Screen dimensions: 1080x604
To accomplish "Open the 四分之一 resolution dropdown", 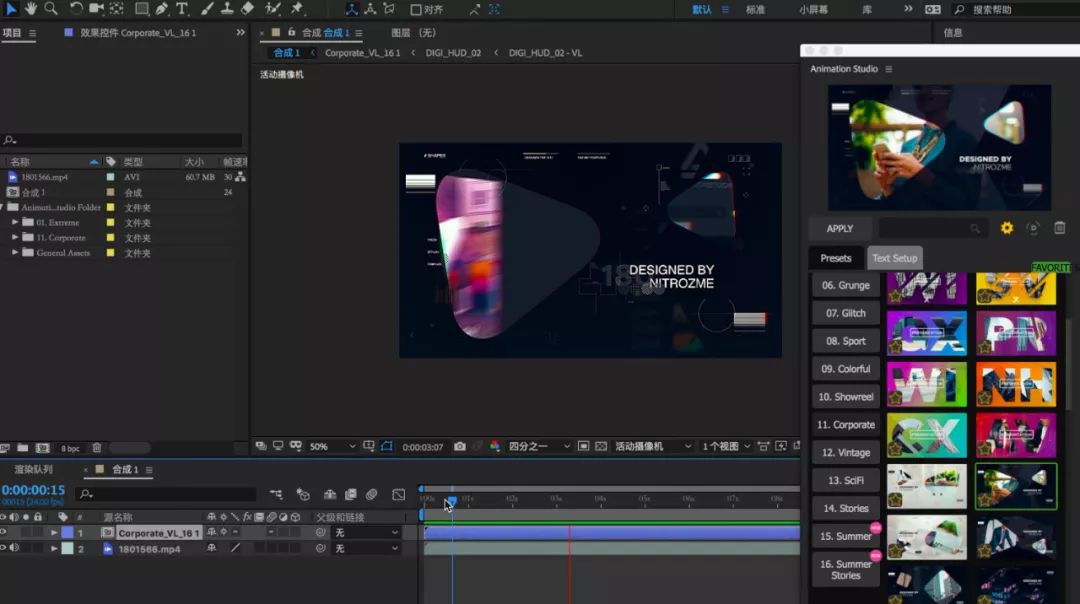I will pyautogui.click(x=539, y=446).
